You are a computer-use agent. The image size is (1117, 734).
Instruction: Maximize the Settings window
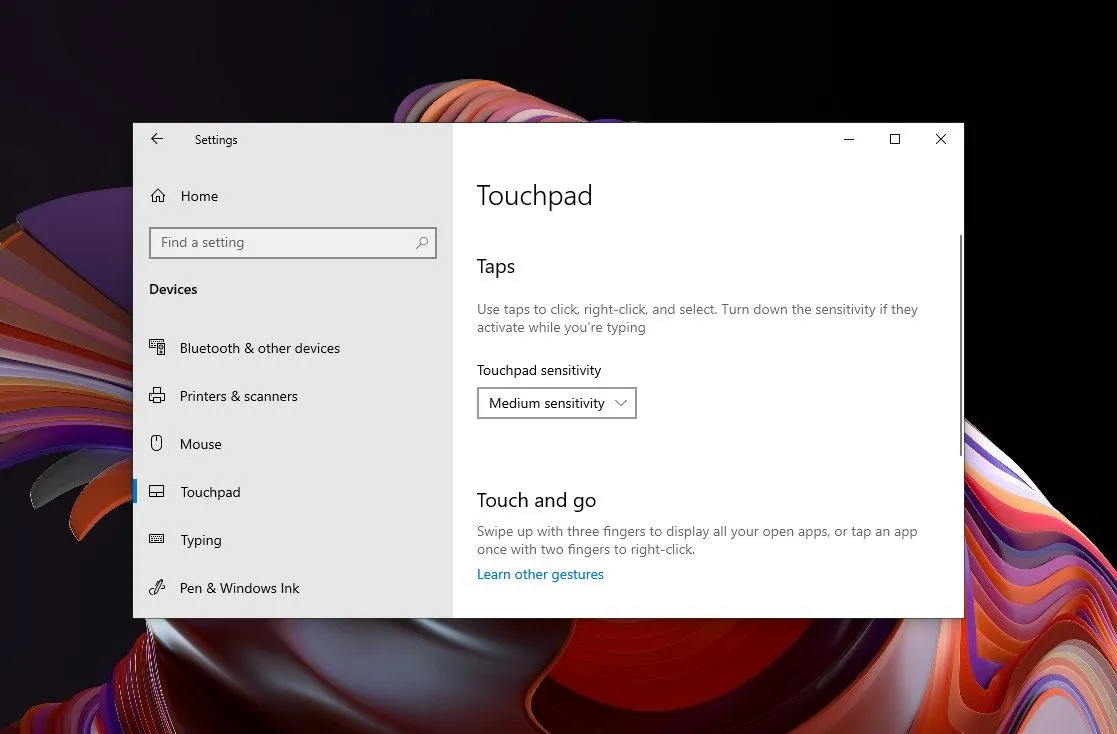(895, 140)
